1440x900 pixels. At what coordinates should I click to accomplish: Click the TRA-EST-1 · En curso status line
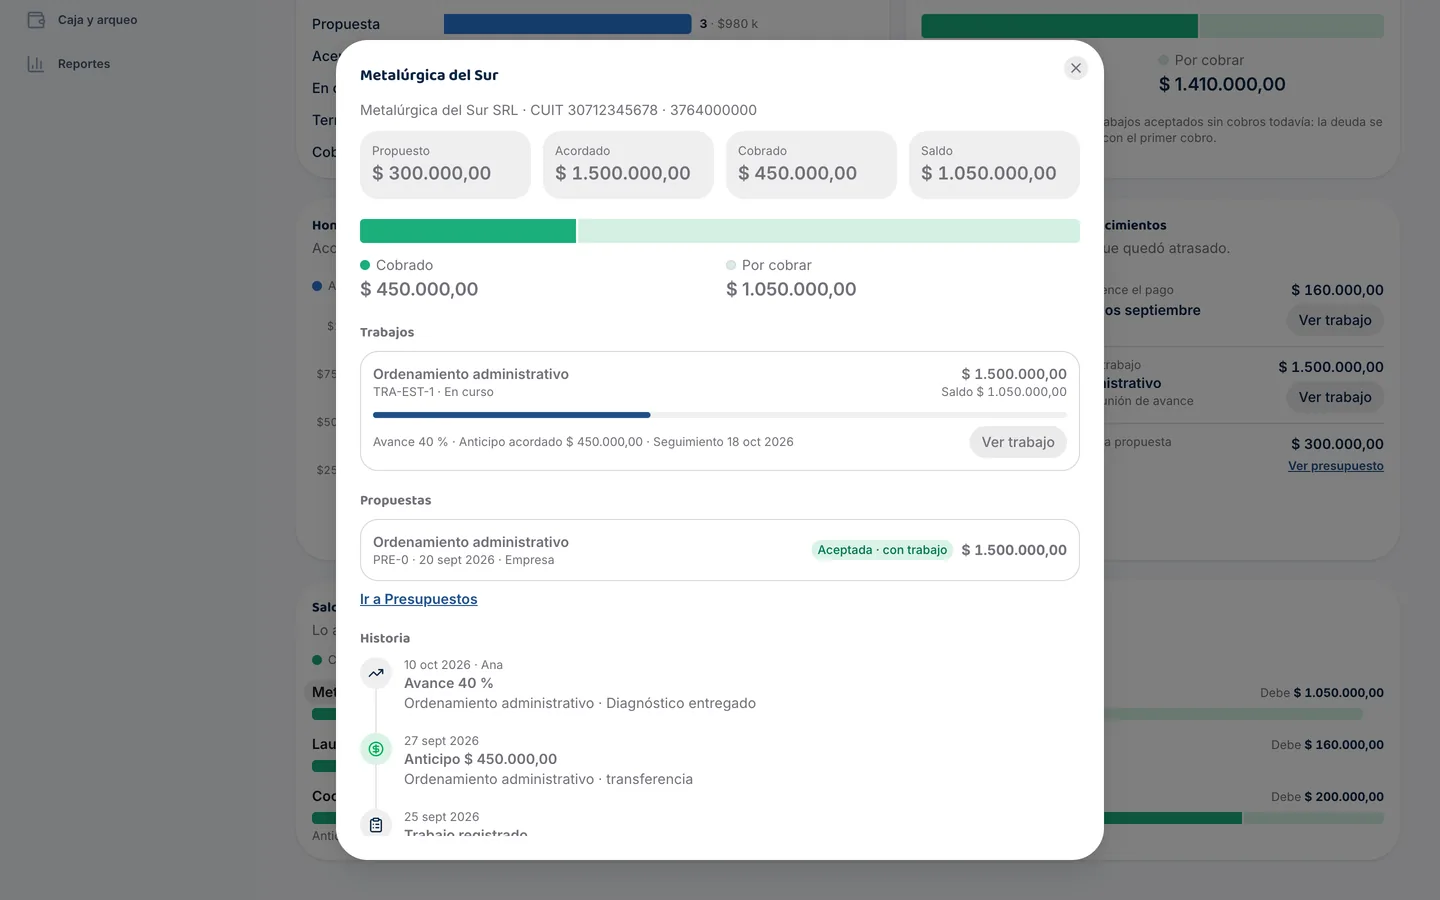point(433,392)
